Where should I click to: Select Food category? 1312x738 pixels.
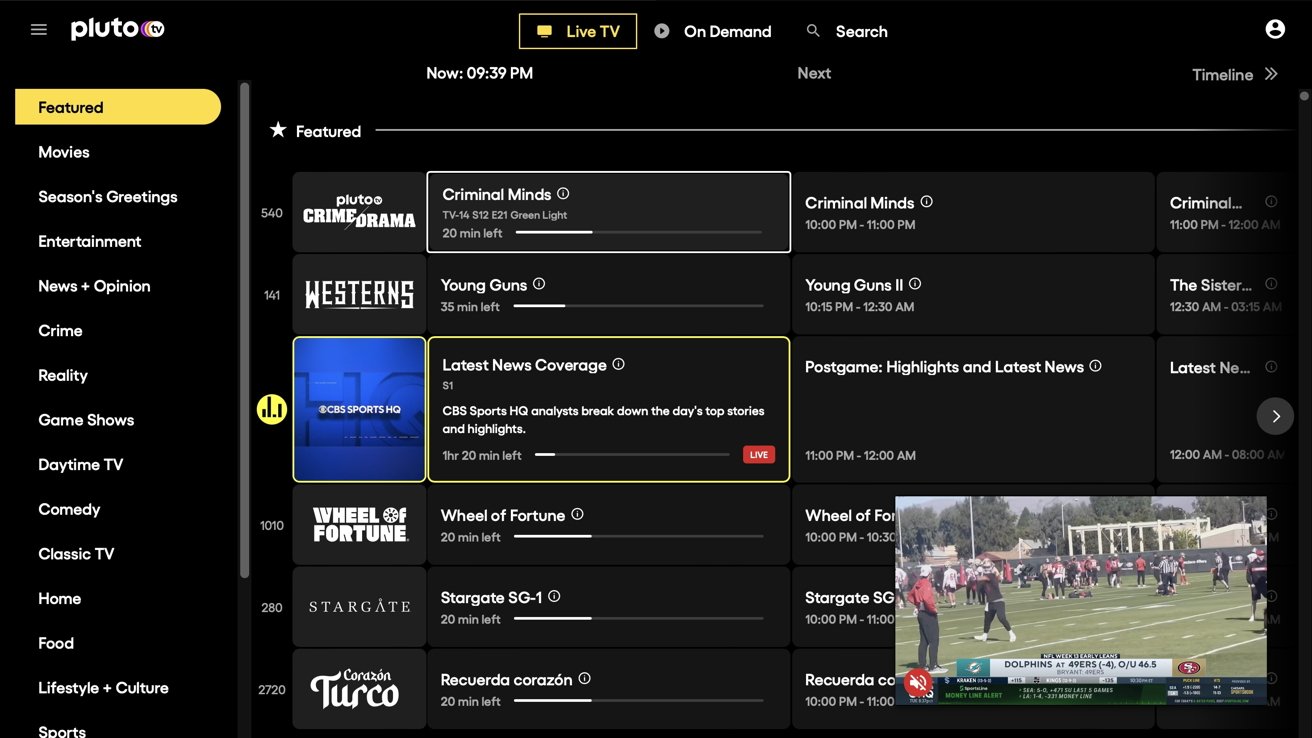pyautogui.click(x=56, y=643)
